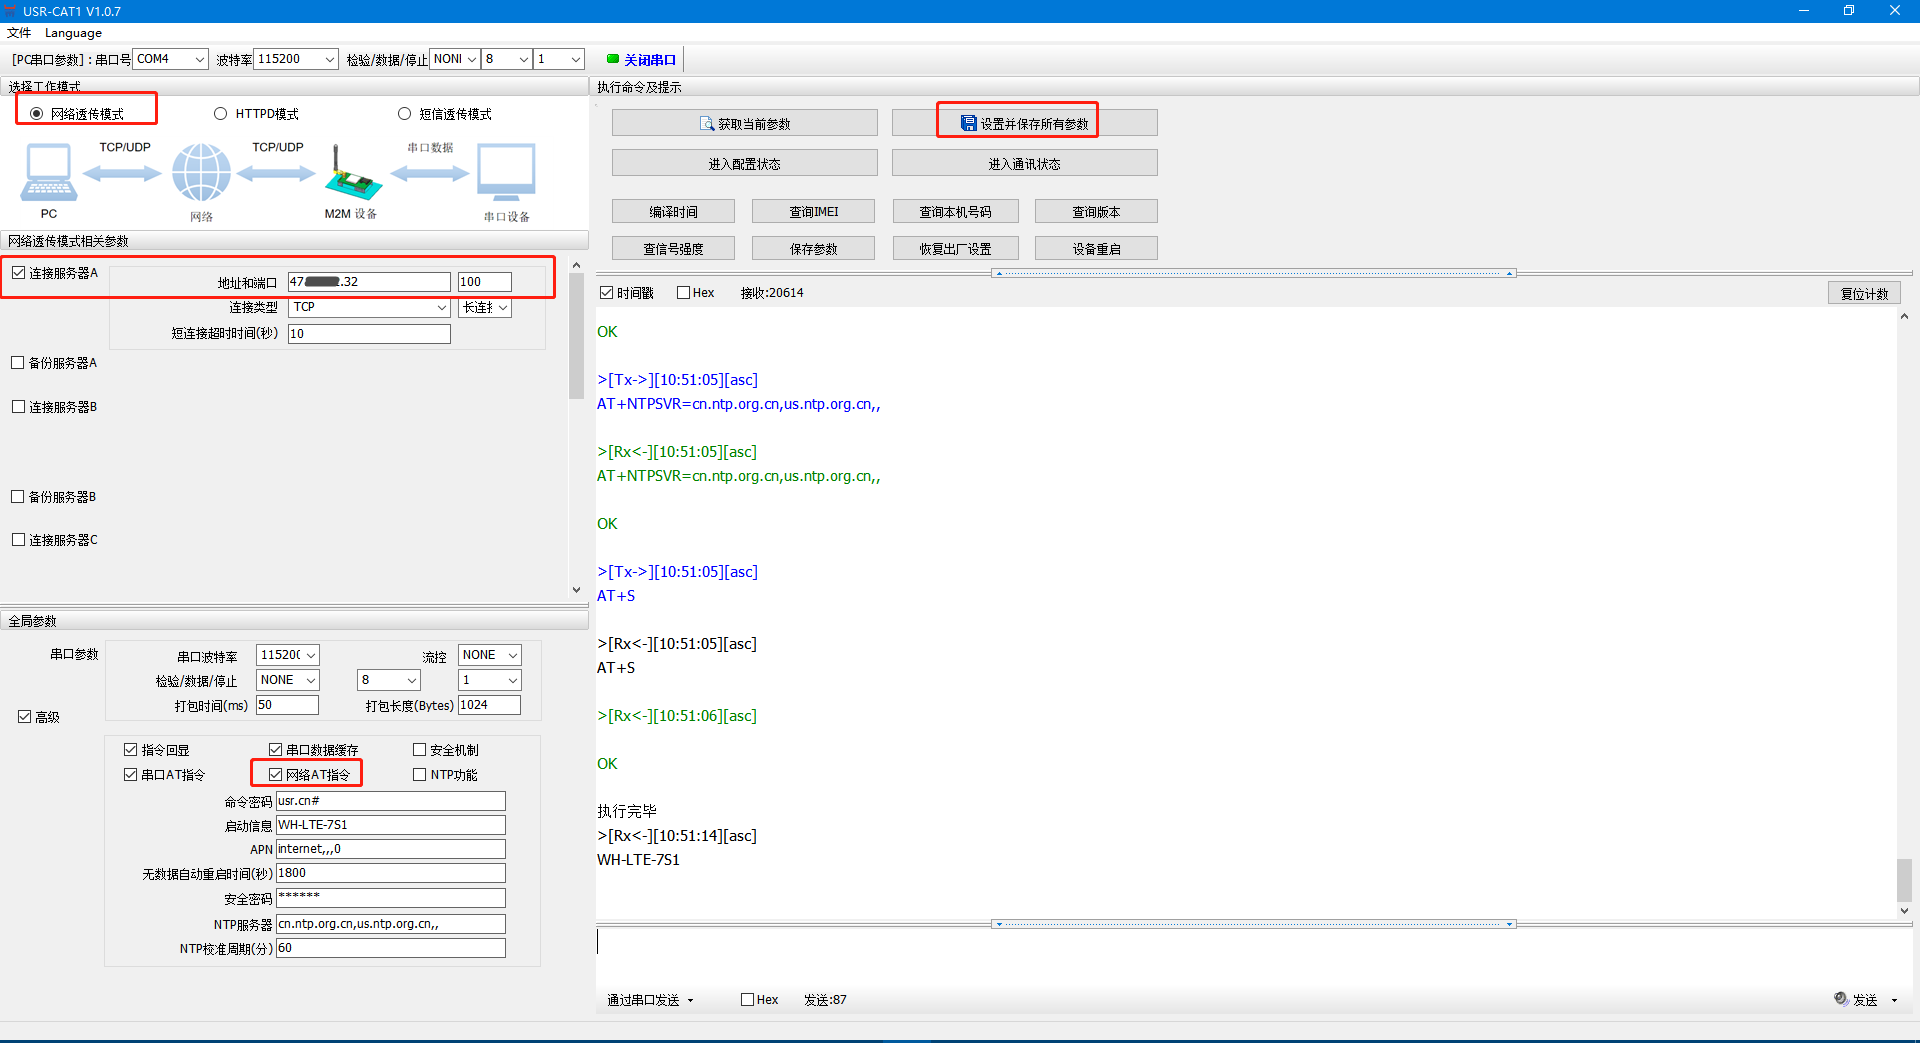Enable 连接服务器C checkbox
Screen dimensions: 1920x1043
tap(18, 540)
